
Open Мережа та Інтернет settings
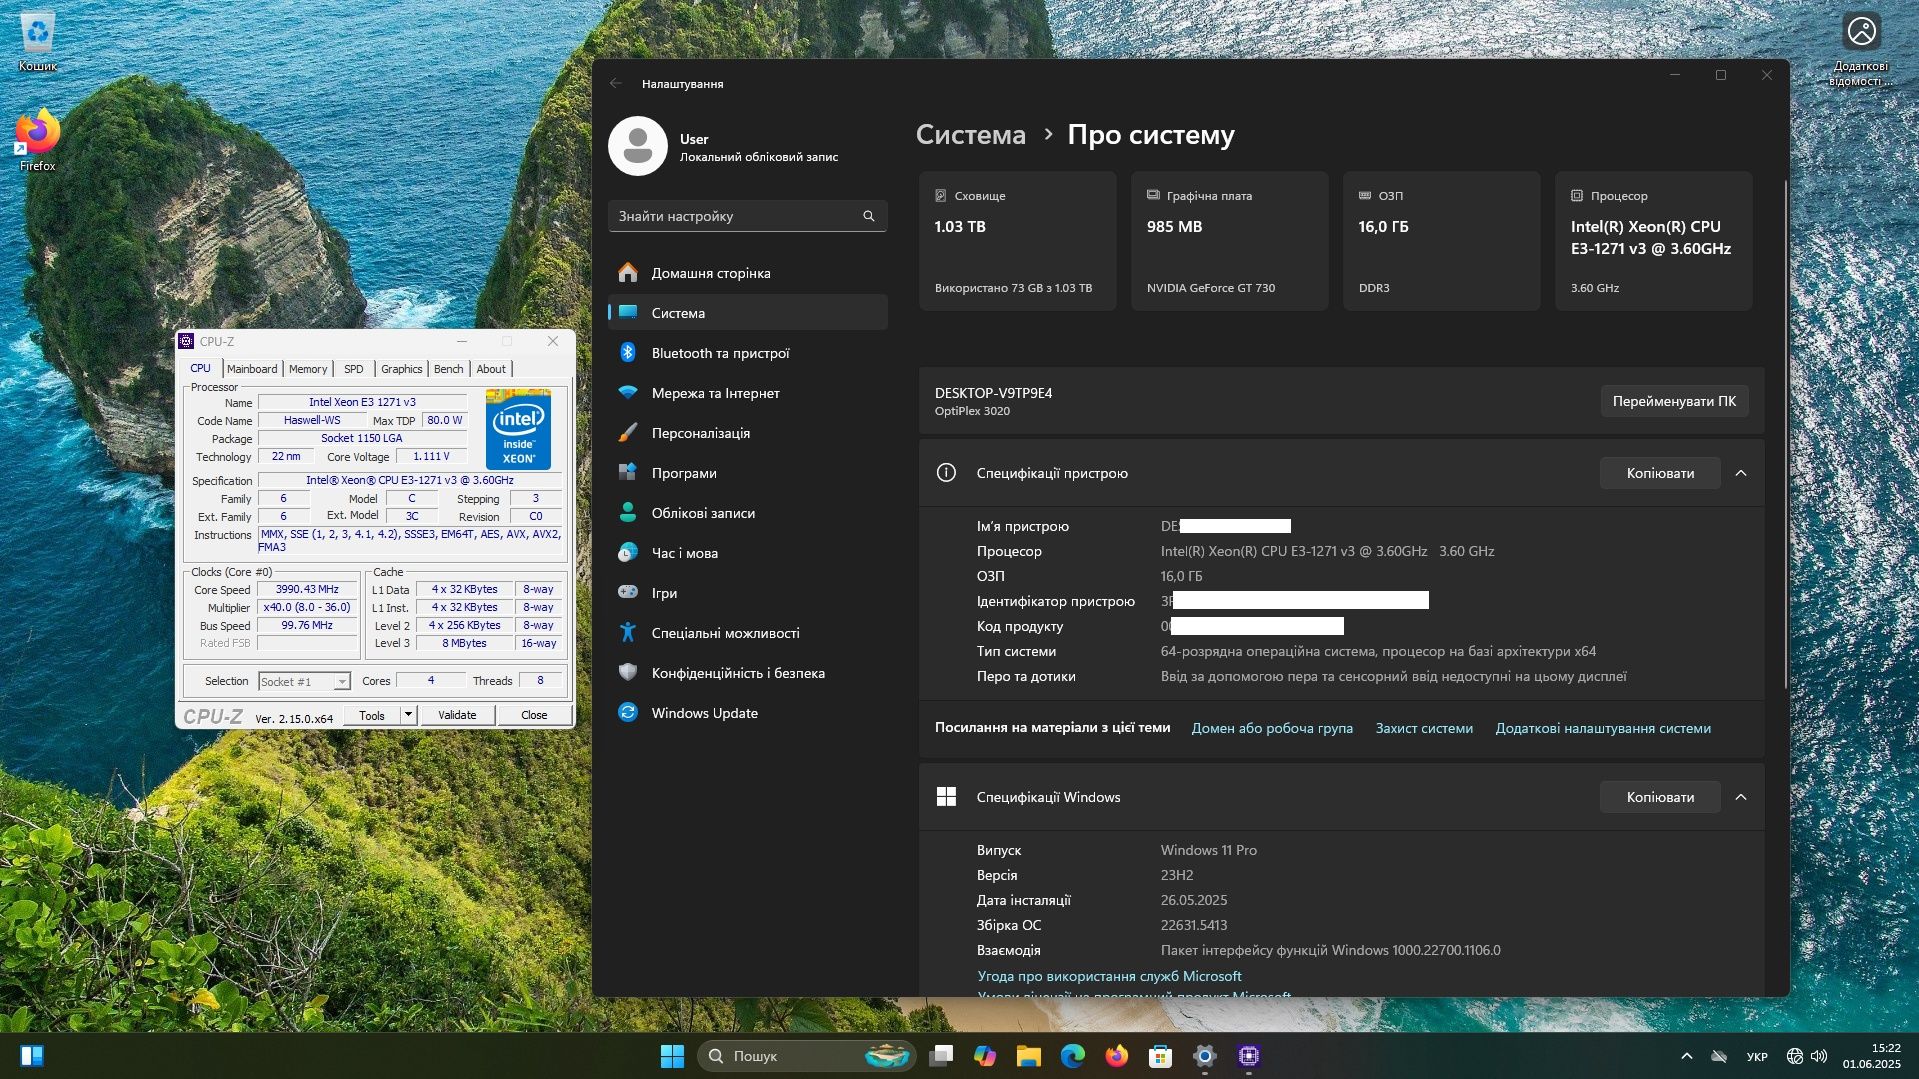[747, 393]
